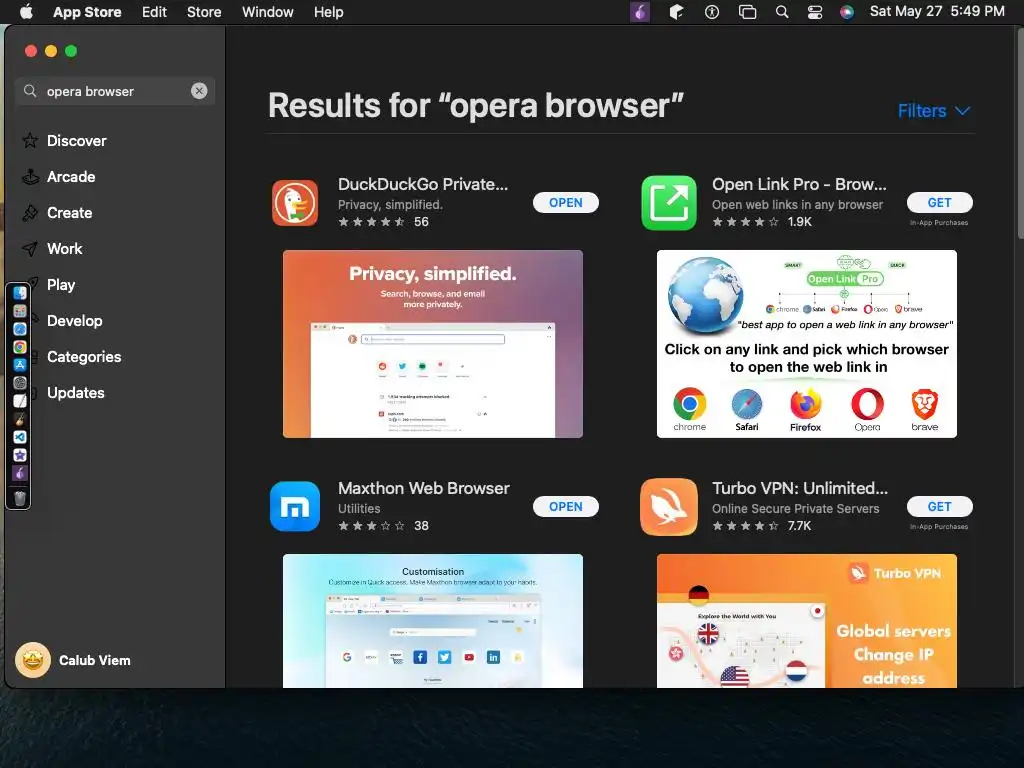Open the Discover section in the sidebar
1024x768 pixels.
(76, 140)
